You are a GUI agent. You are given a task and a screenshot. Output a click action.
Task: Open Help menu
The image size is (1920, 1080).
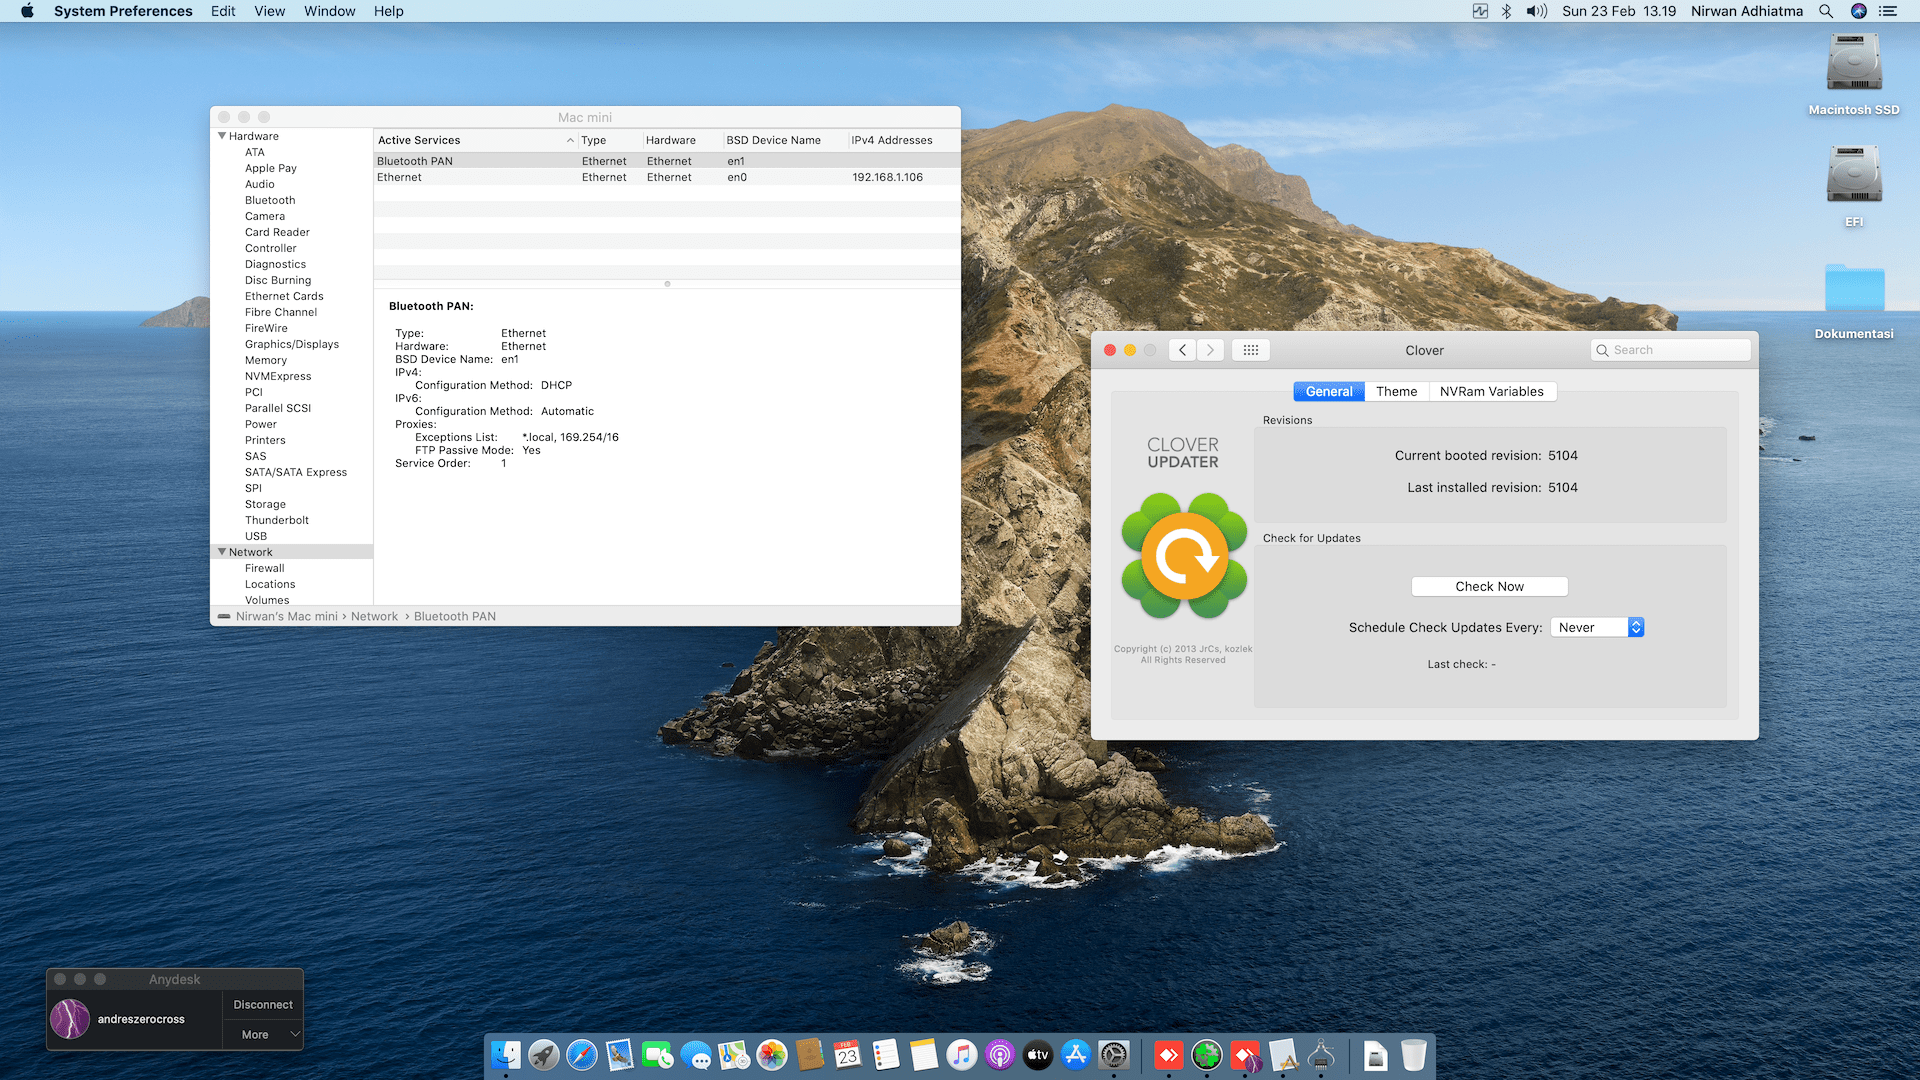click(389, 11)
